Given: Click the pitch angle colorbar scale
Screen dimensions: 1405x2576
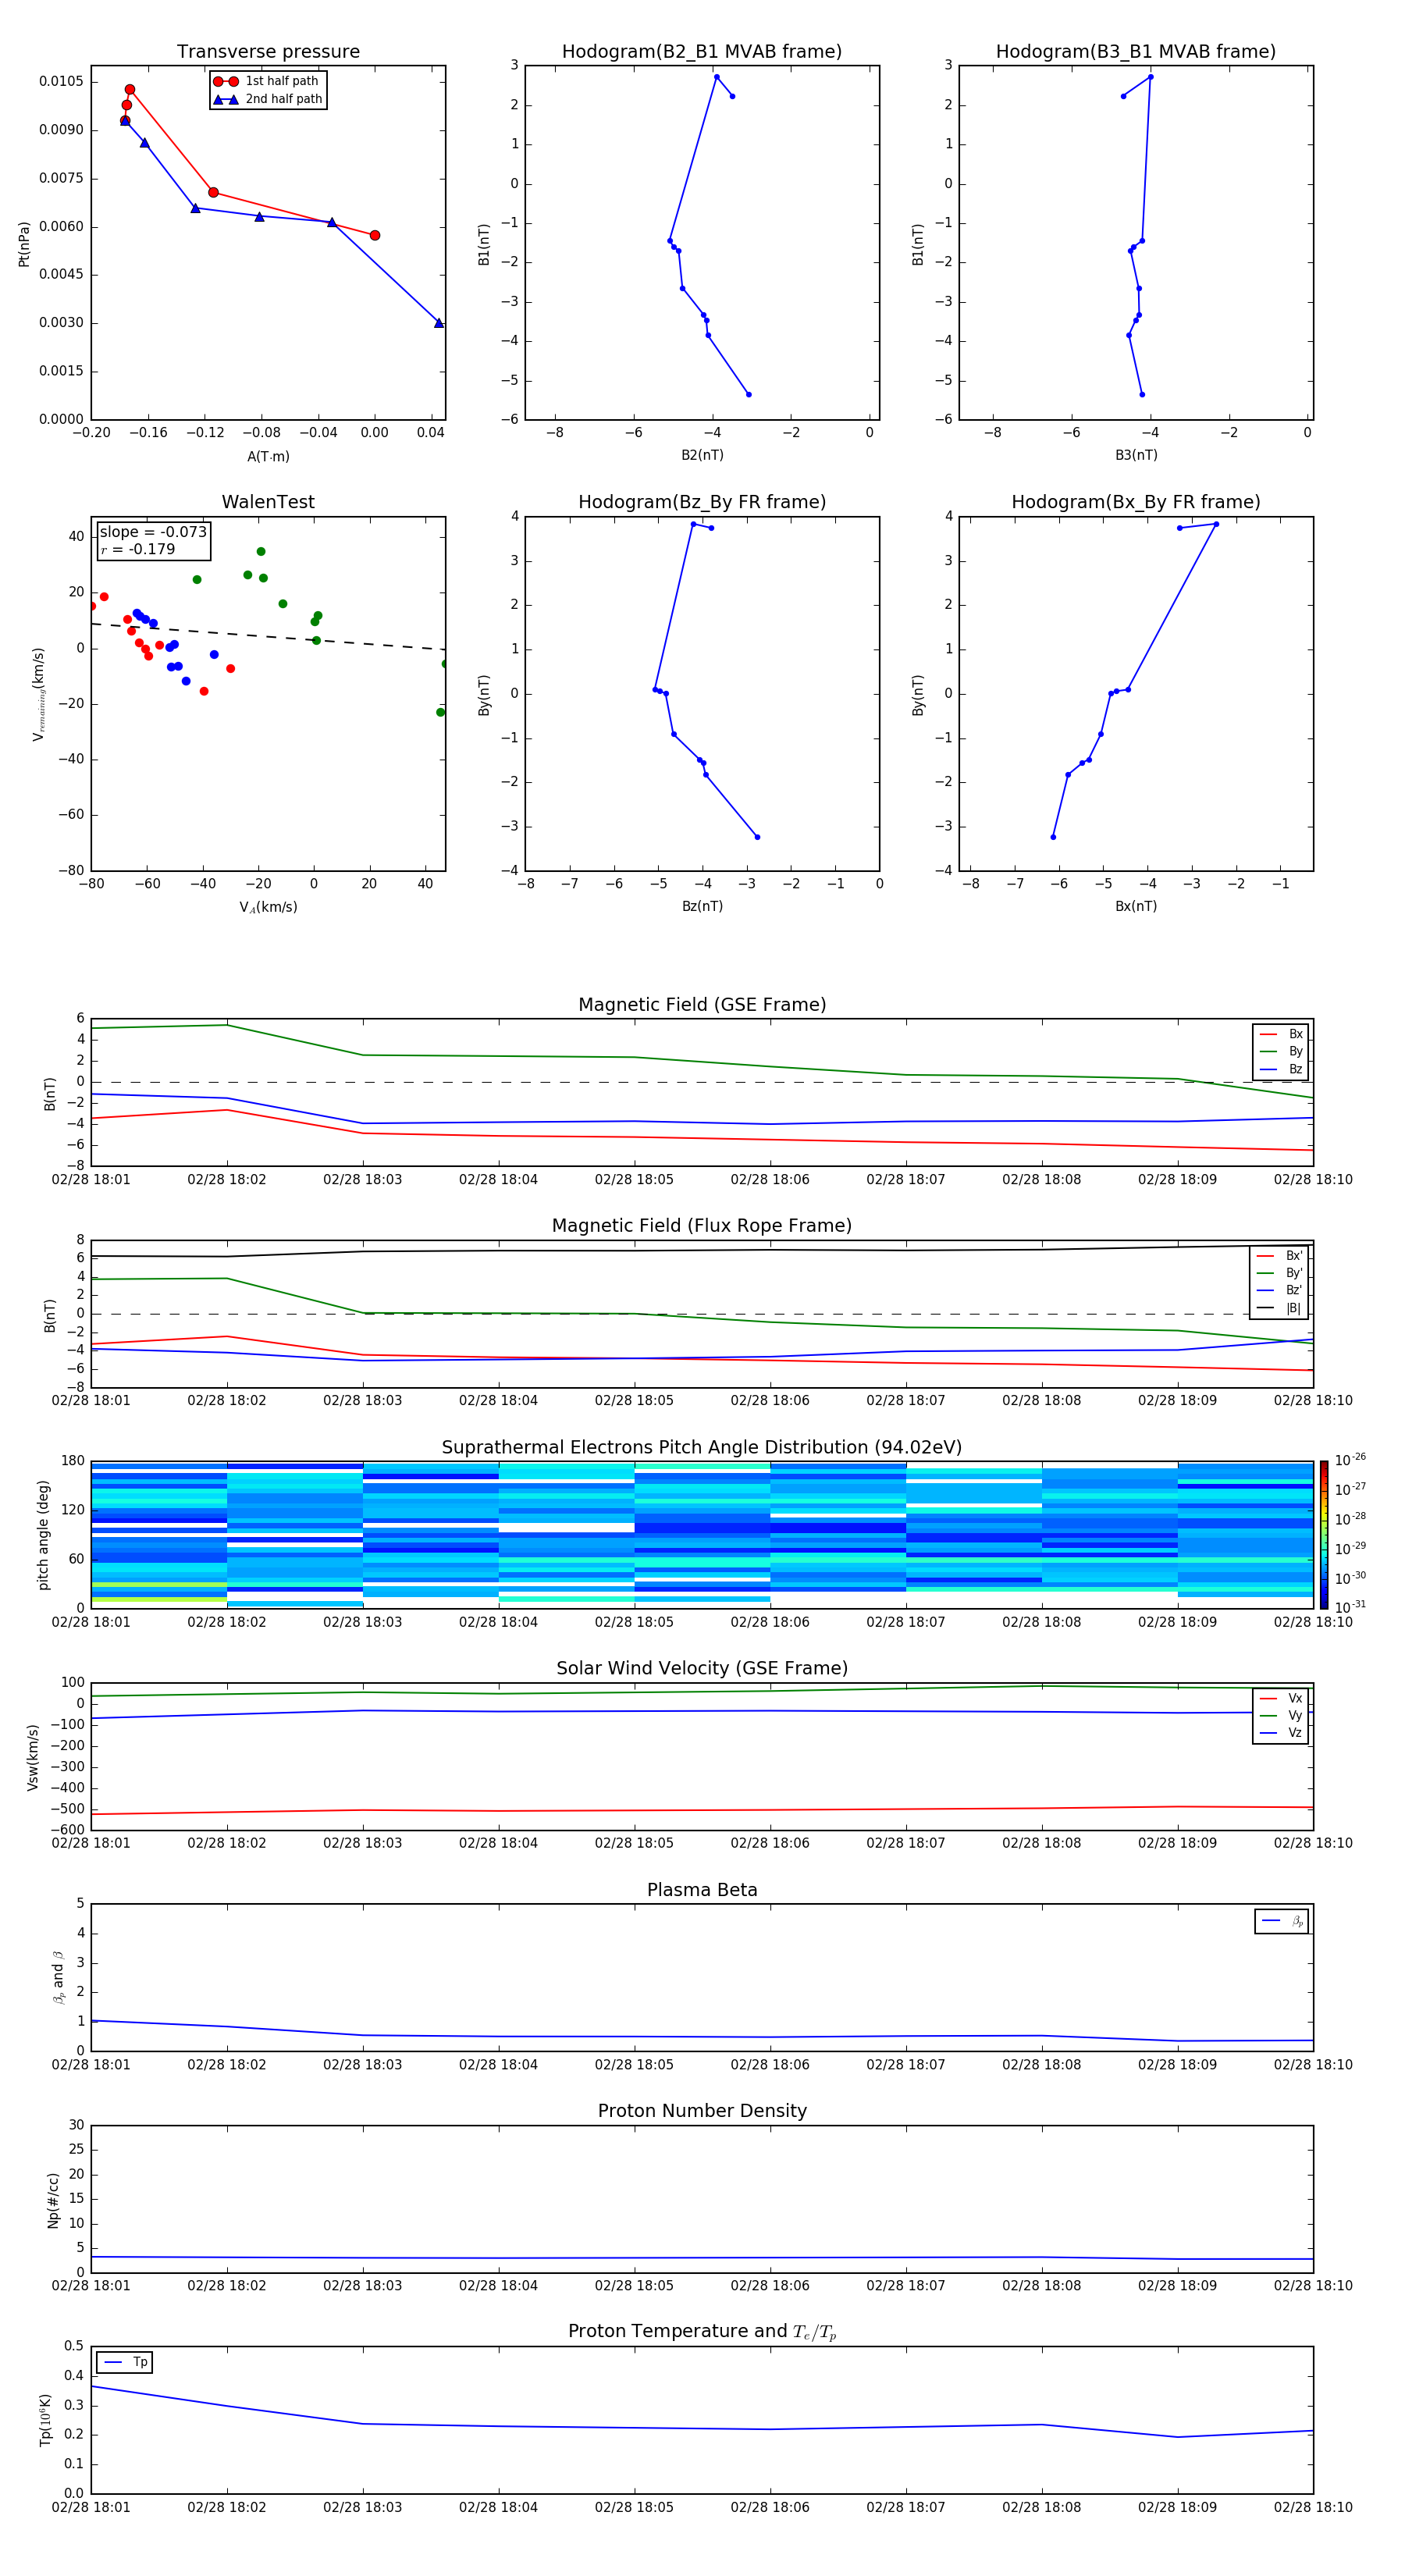Looking at the screenshot, I should click(1323, 1535).
